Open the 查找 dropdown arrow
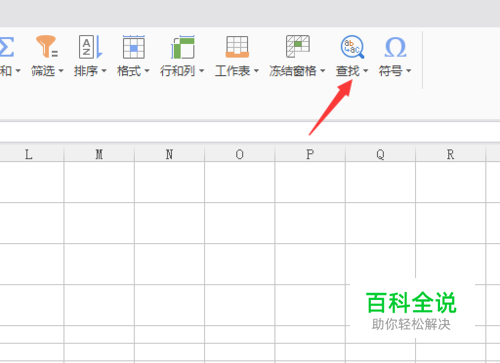This screenshot has height=363, width=500. point(366,71)
